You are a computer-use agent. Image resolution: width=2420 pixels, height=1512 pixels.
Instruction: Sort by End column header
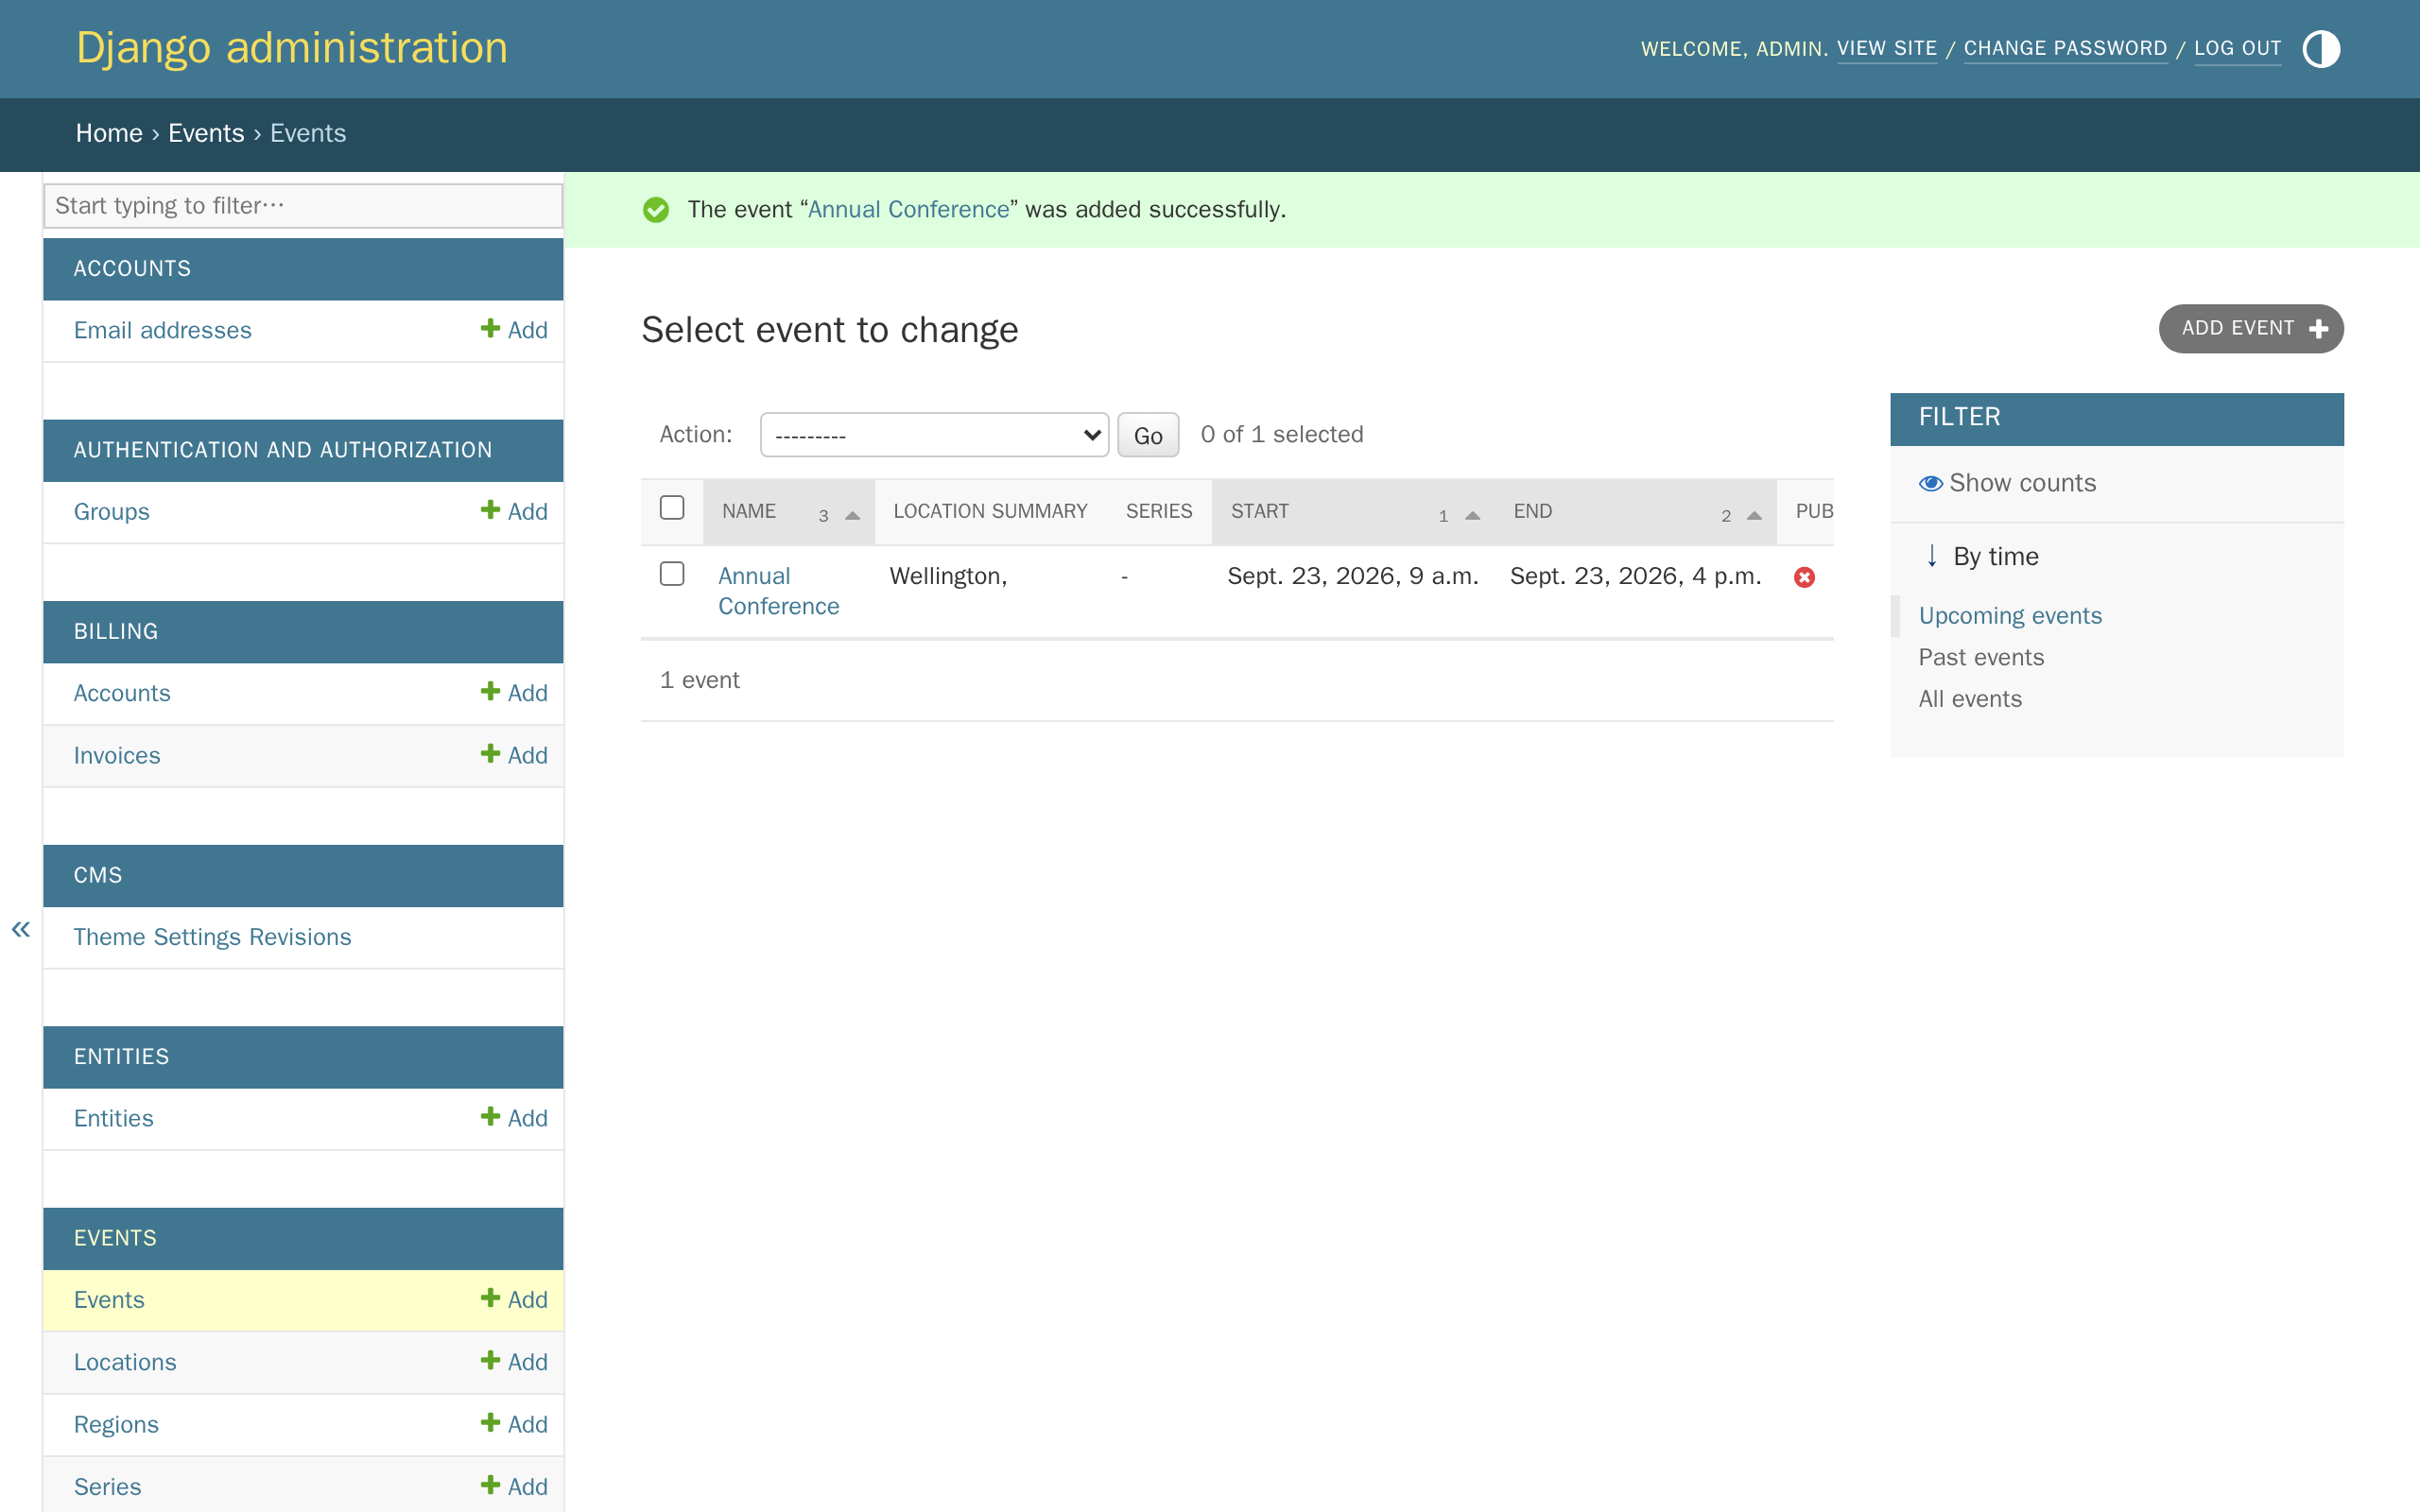[x=1532, y=511]
